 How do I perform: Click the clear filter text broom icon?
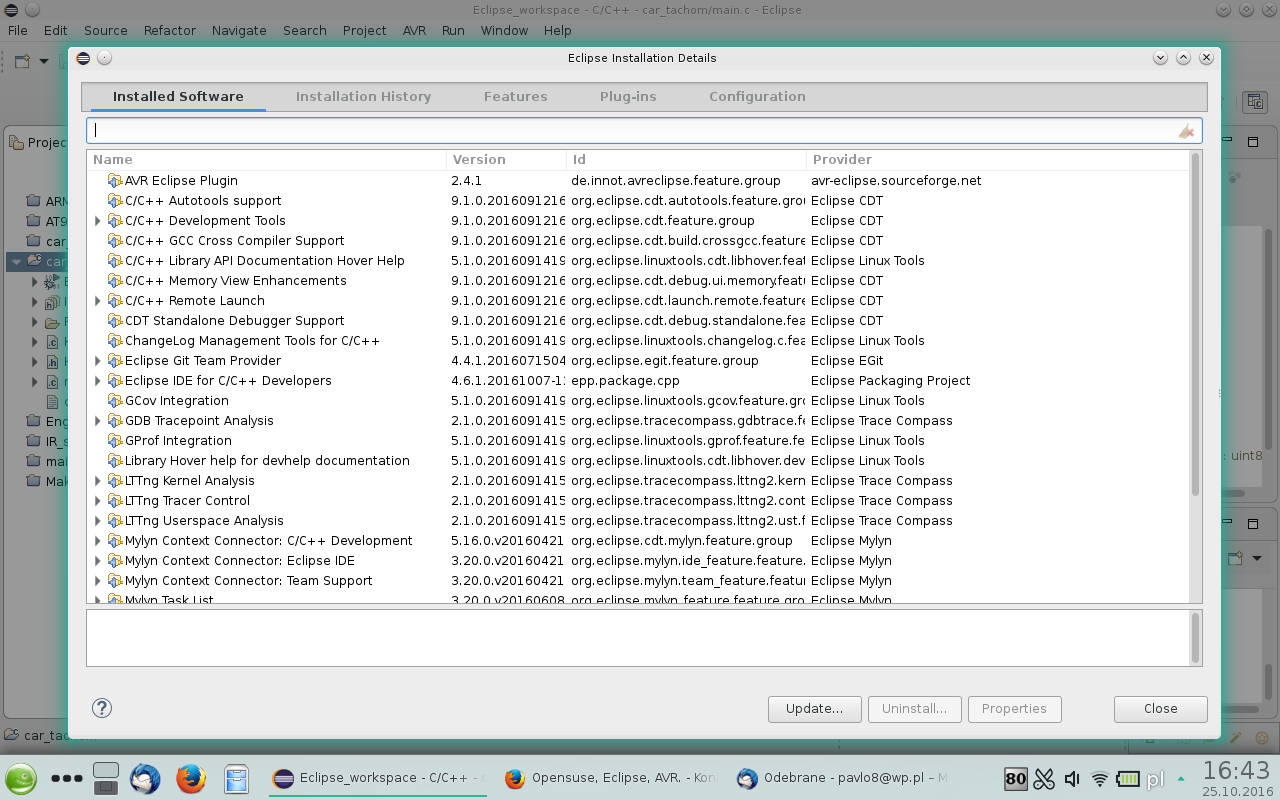(x=1186, y=131)
